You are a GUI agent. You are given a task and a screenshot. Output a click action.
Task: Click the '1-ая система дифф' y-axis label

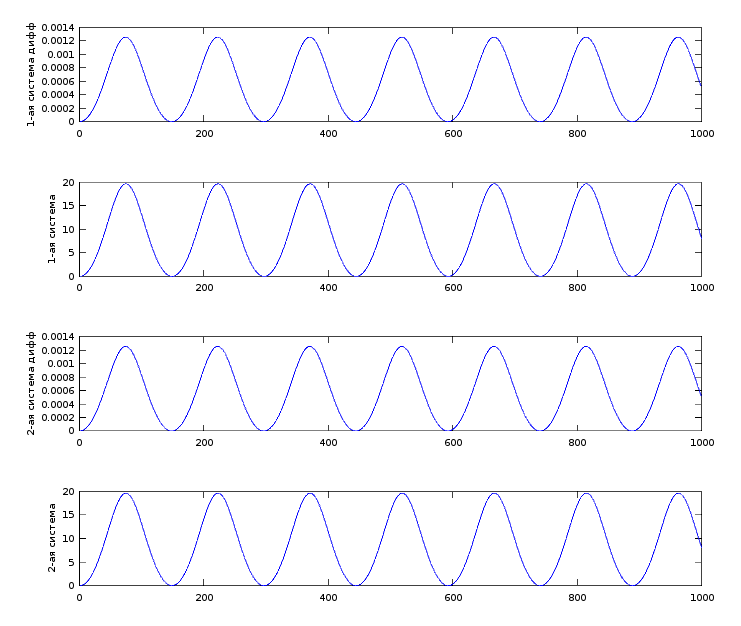pos(31,74)
